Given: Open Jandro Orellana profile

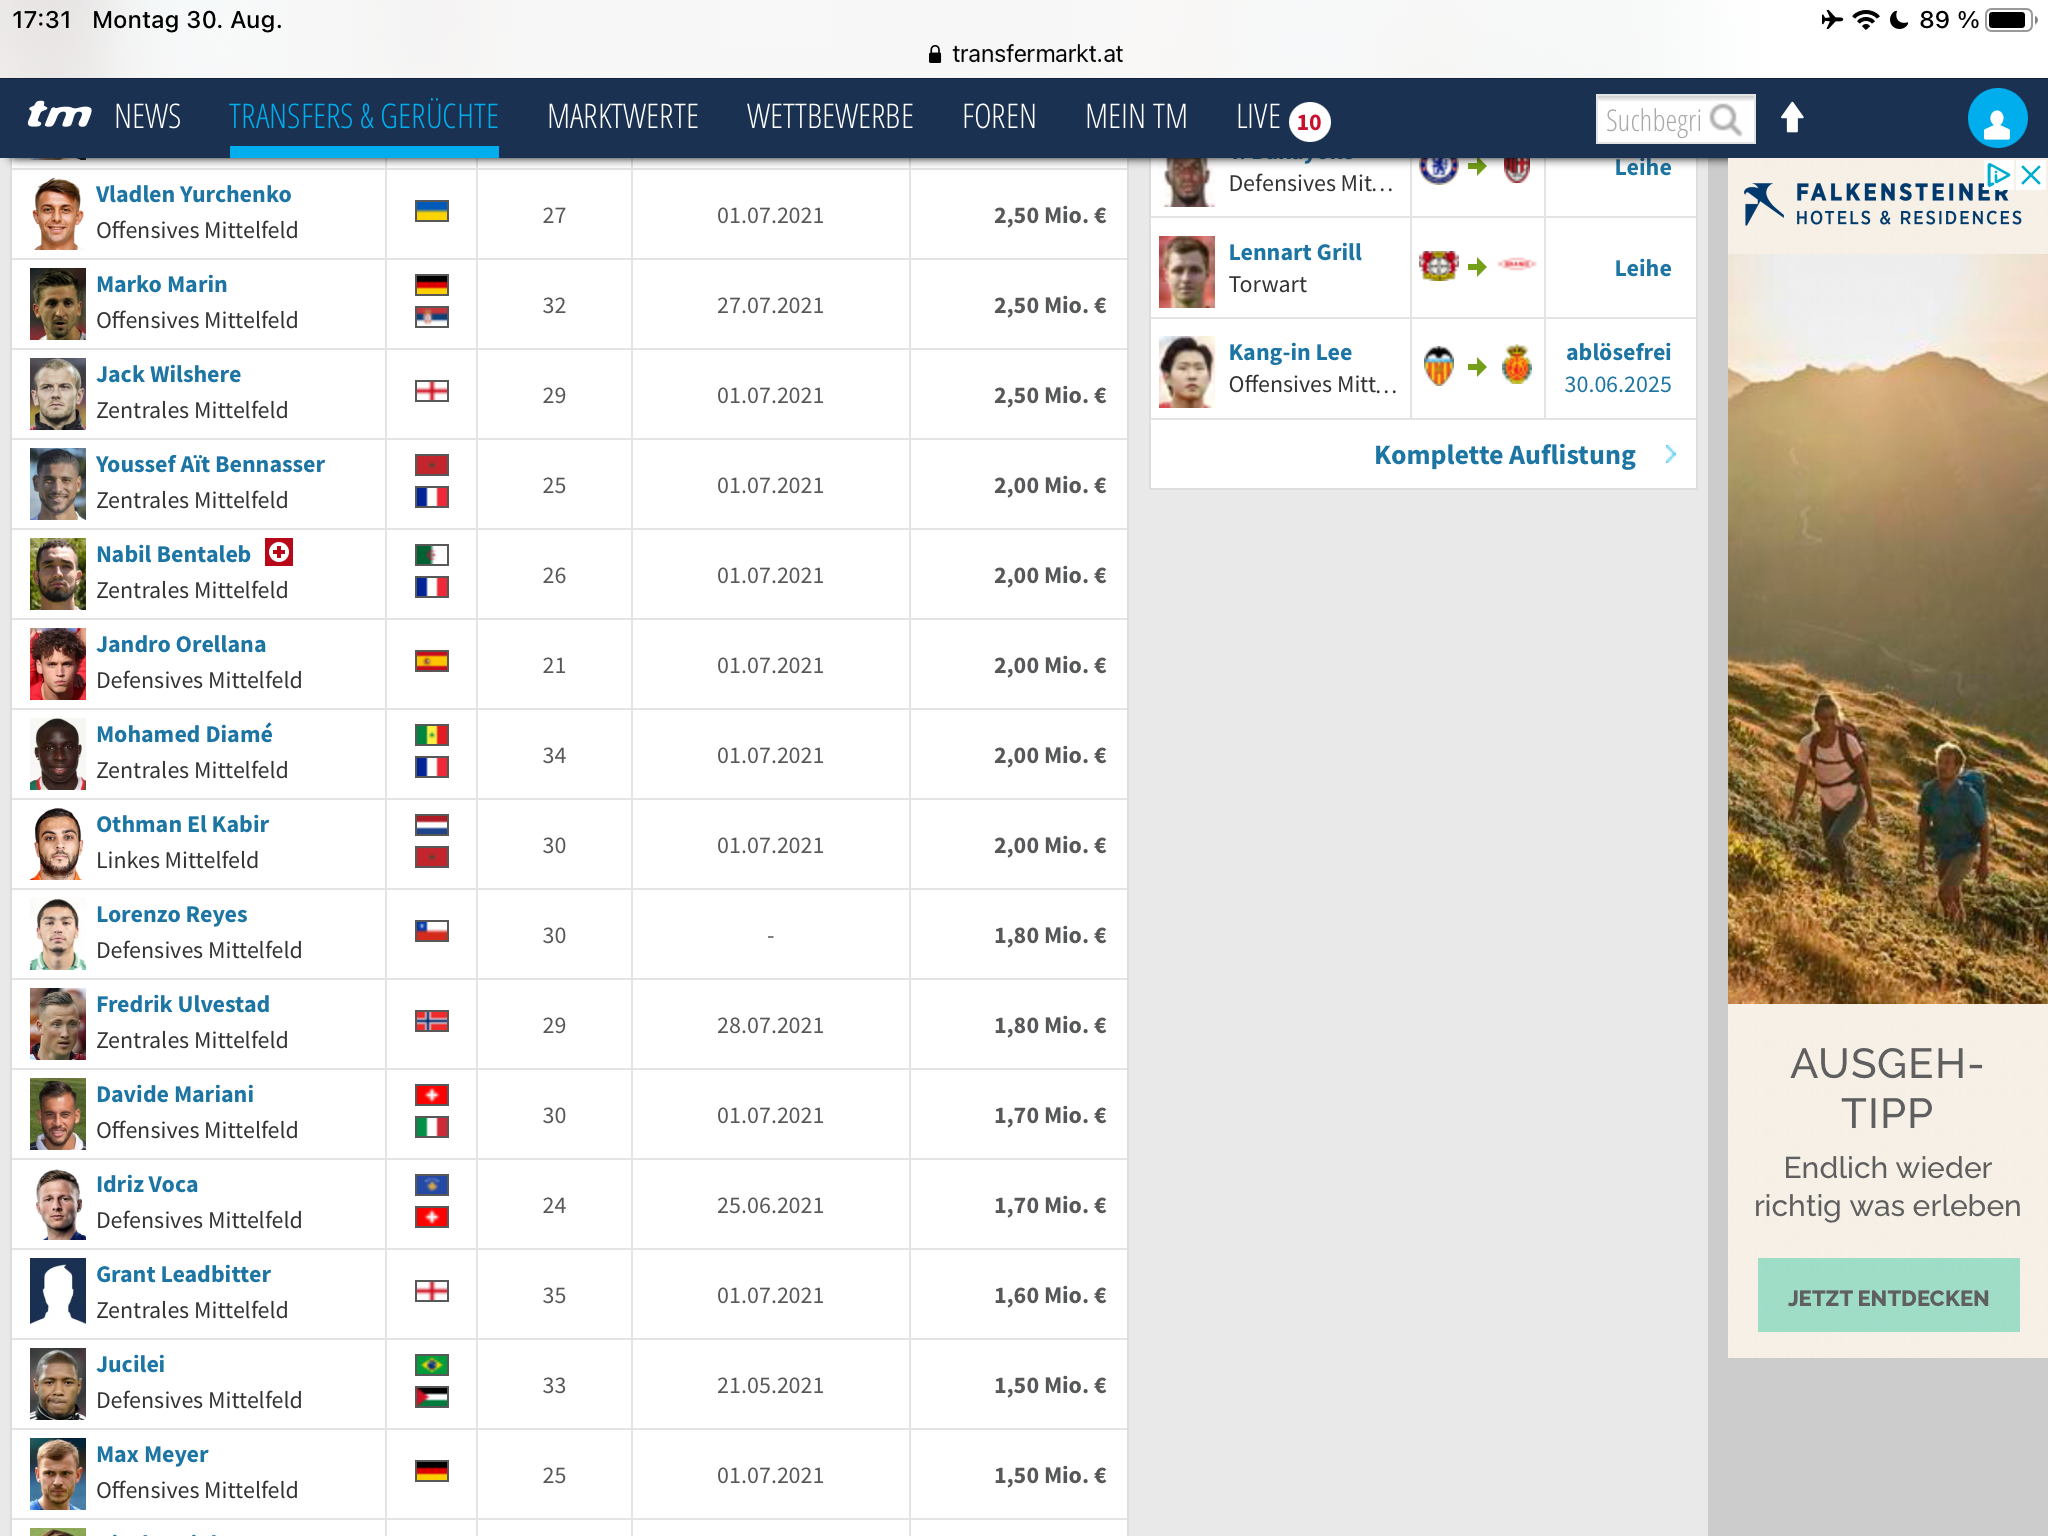Looking at the screenshot, I should pyautogui.click(x=181, y=644).
